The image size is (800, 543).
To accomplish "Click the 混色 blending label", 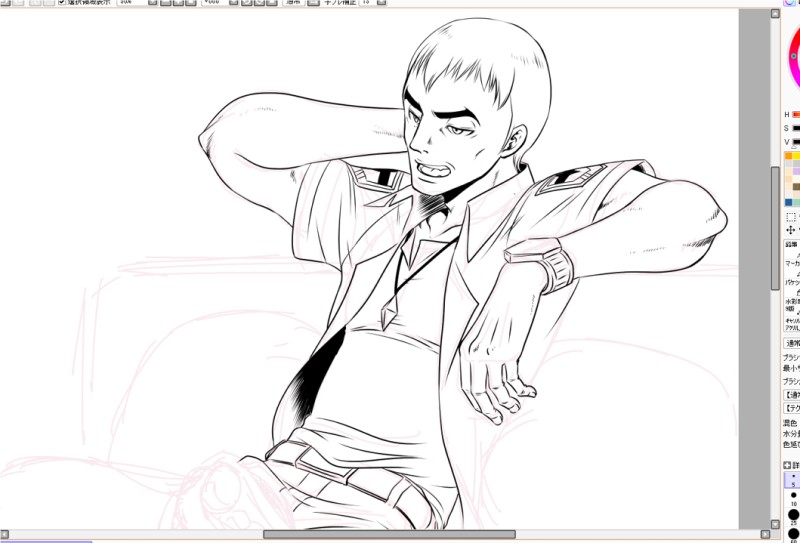I will pos(790,423).
